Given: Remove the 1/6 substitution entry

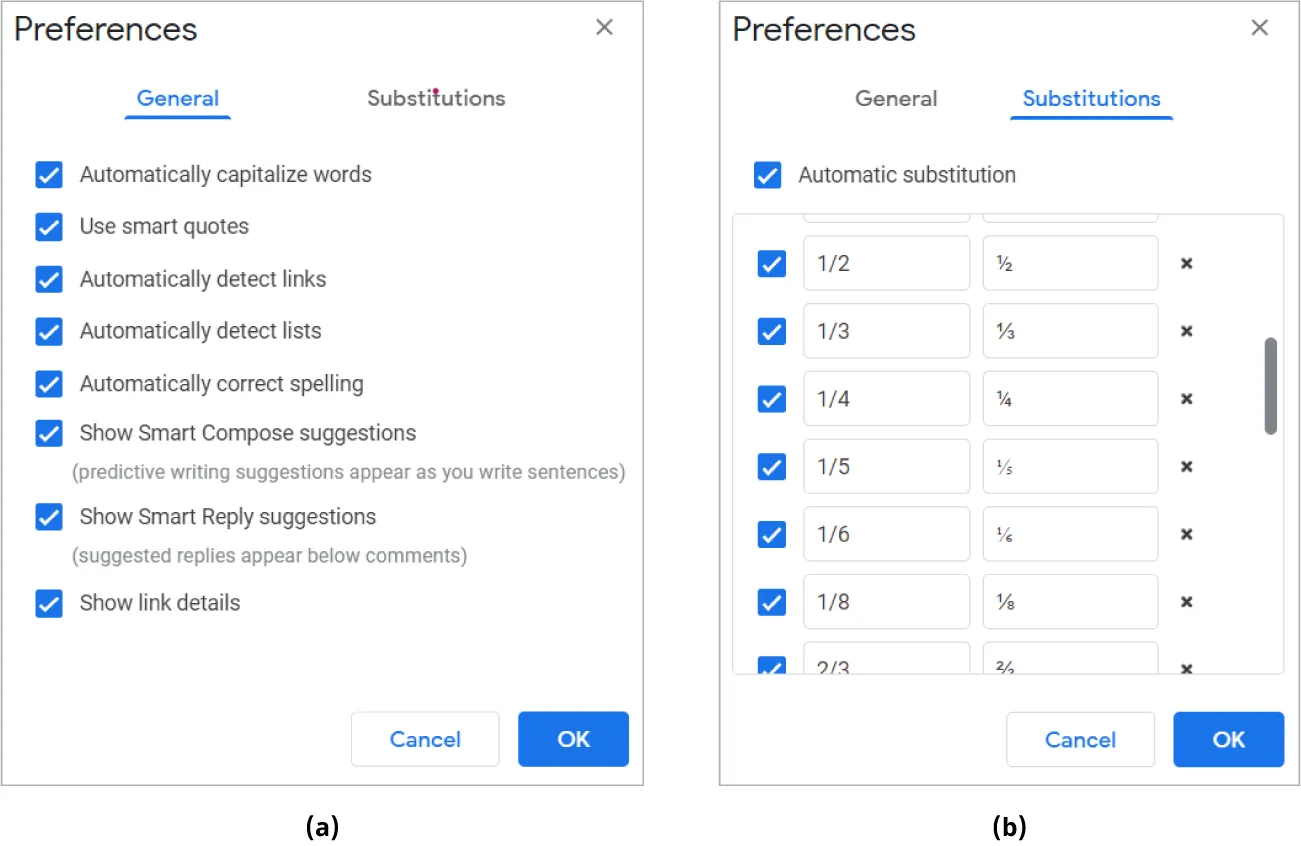Looking at the screenshot, I should click(1186, 534).
